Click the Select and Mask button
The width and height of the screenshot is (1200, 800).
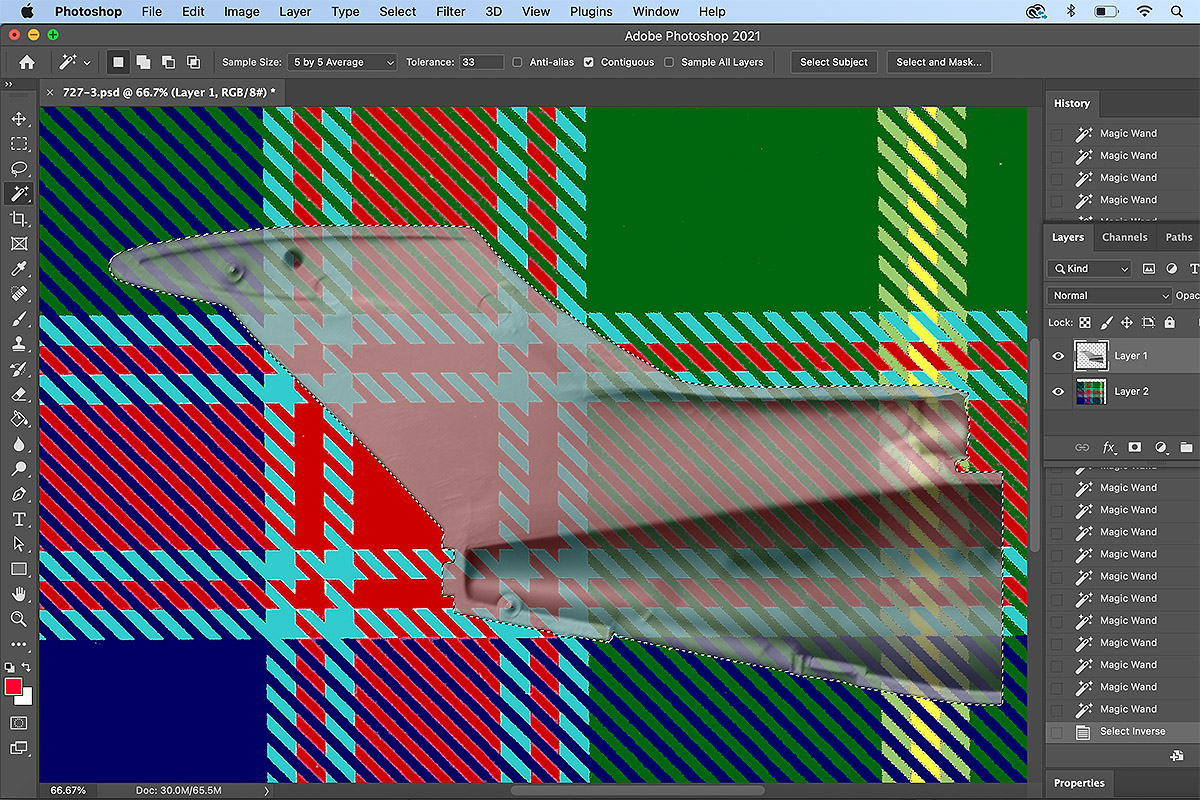click(938, 62)
